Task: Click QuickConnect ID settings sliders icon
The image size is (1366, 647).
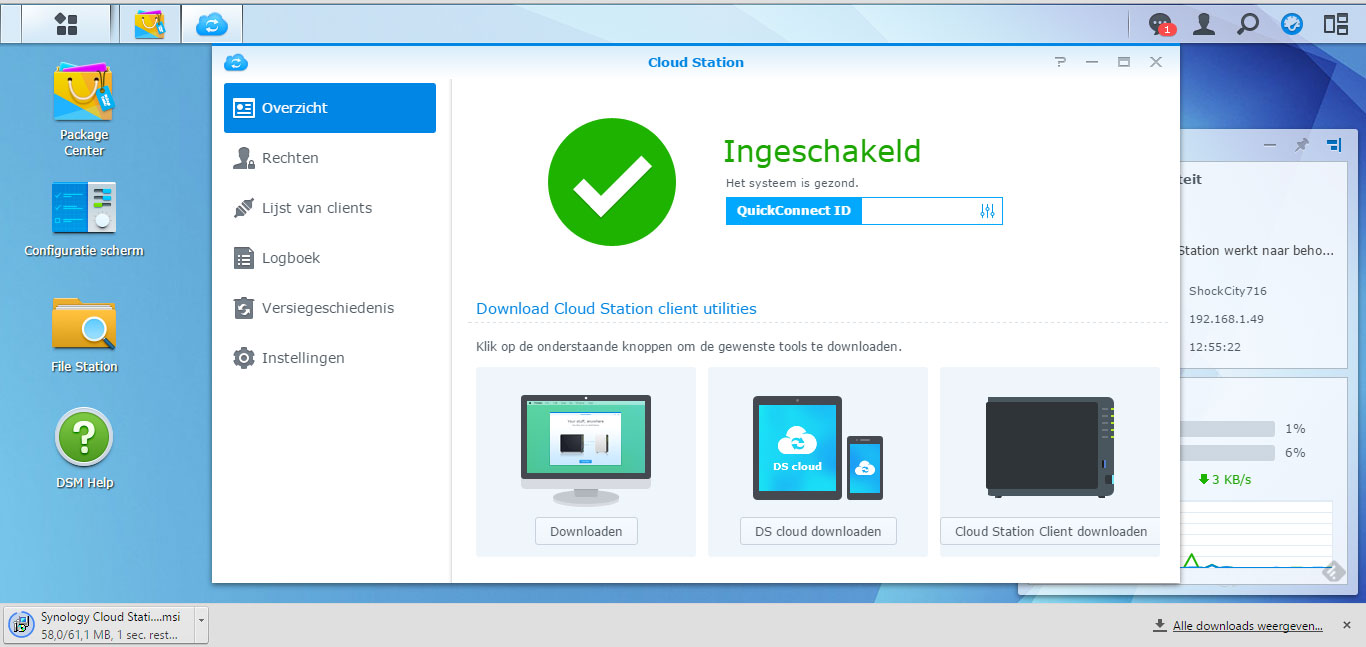Action: tap(988, 211)
